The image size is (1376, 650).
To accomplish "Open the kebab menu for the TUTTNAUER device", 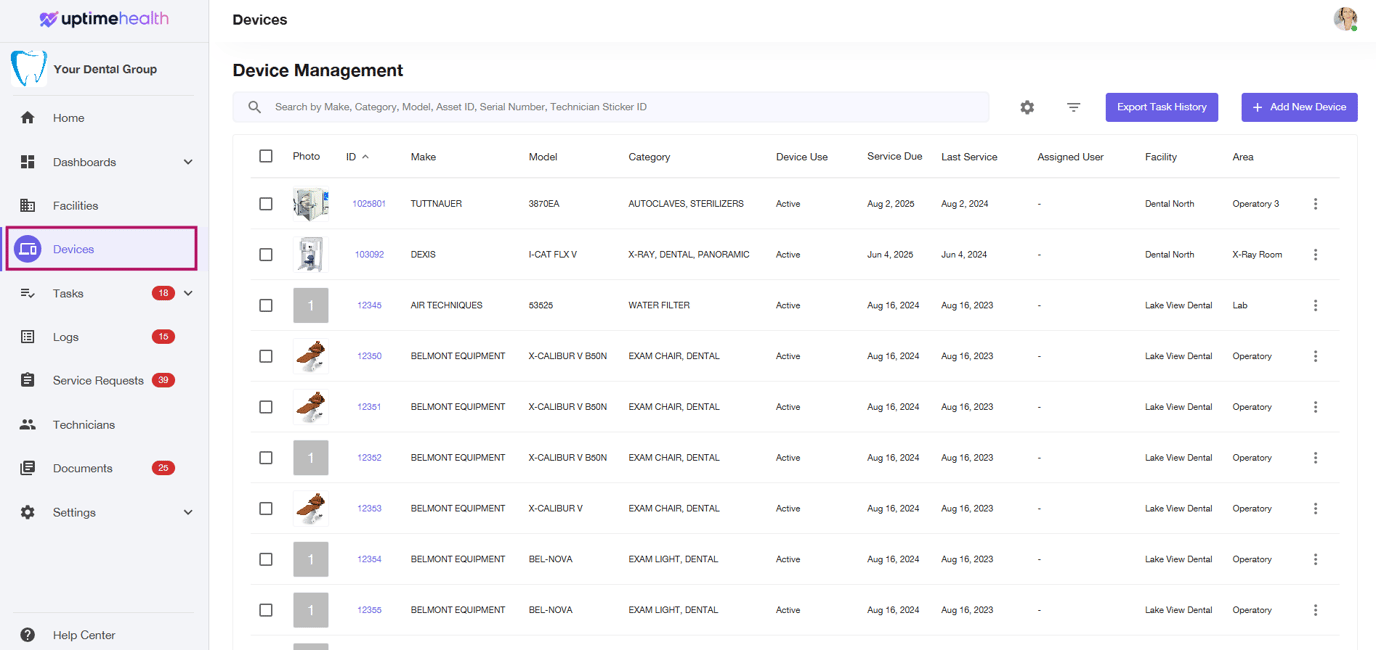I will 1315,203.
